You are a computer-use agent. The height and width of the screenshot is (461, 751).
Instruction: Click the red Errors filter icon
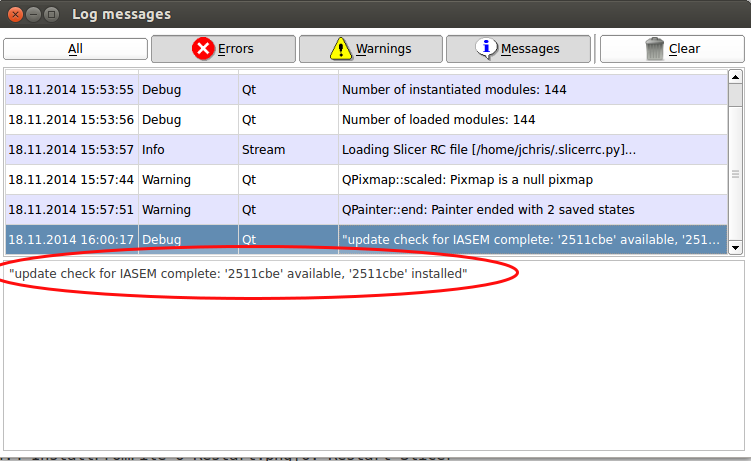click(x=204, y=48)
